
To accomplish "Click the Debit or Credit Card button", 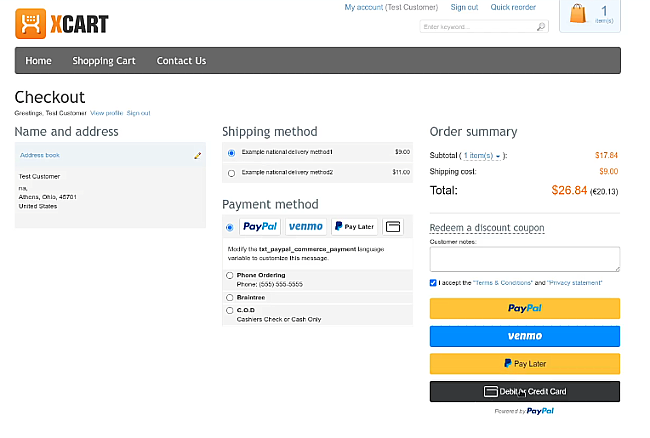I will click(525, 392).
